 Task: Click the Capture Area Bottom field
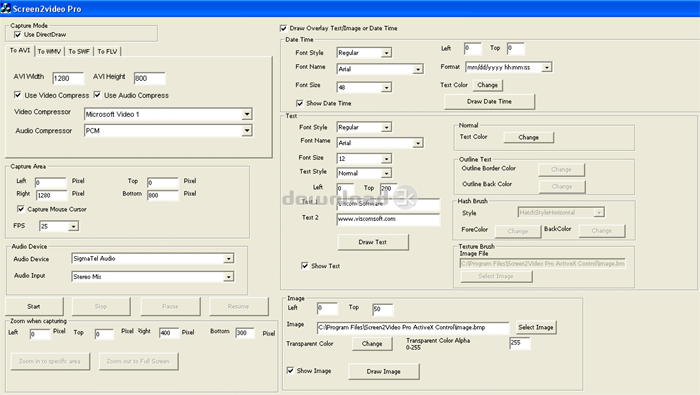click(x=162, y=195)
